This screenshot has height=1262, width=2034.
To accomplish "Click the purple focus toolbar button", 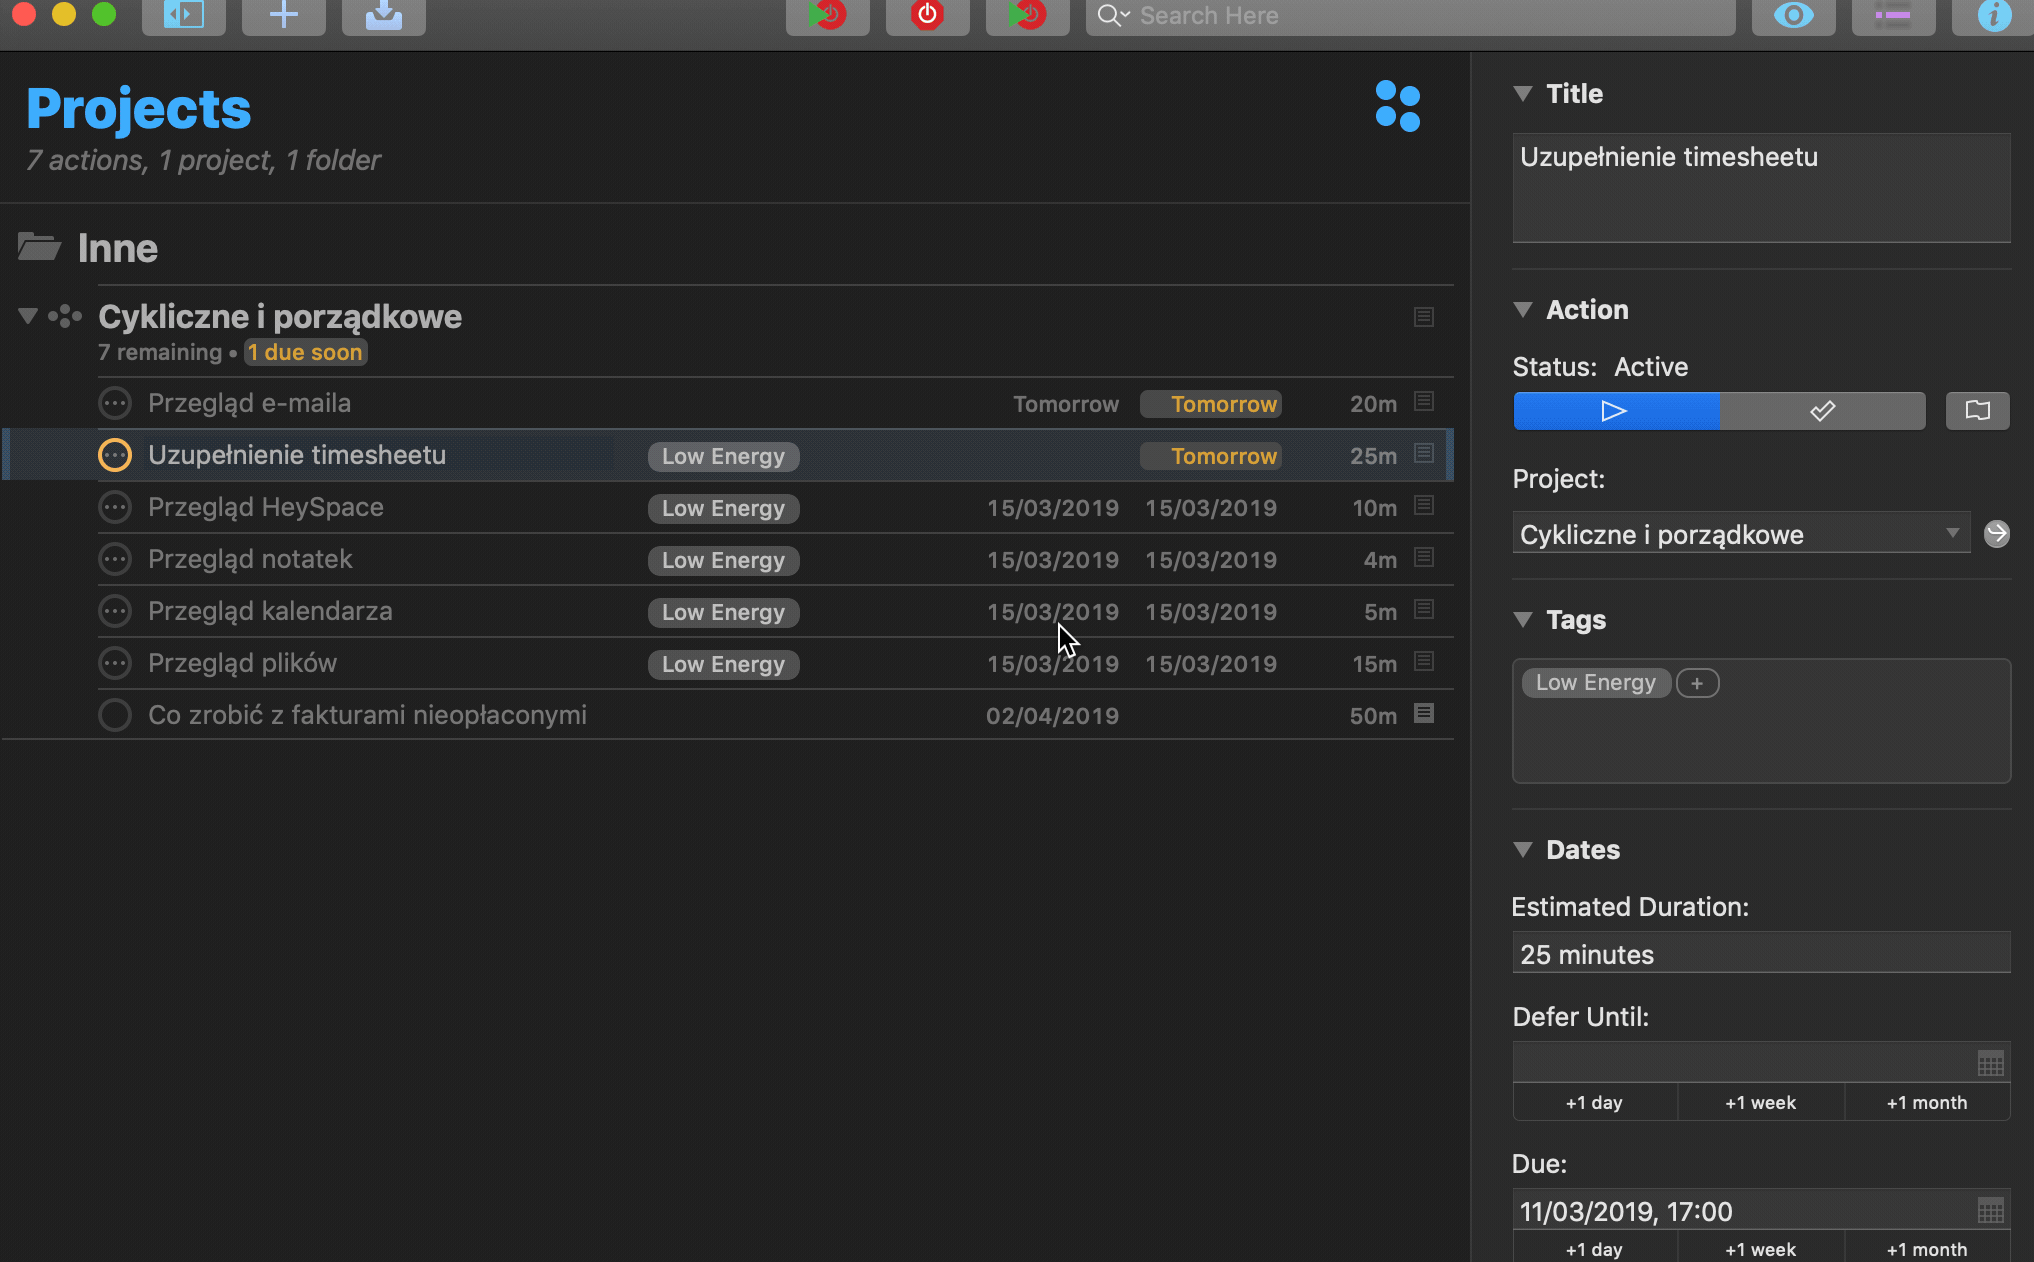I will pos(1894,15).
